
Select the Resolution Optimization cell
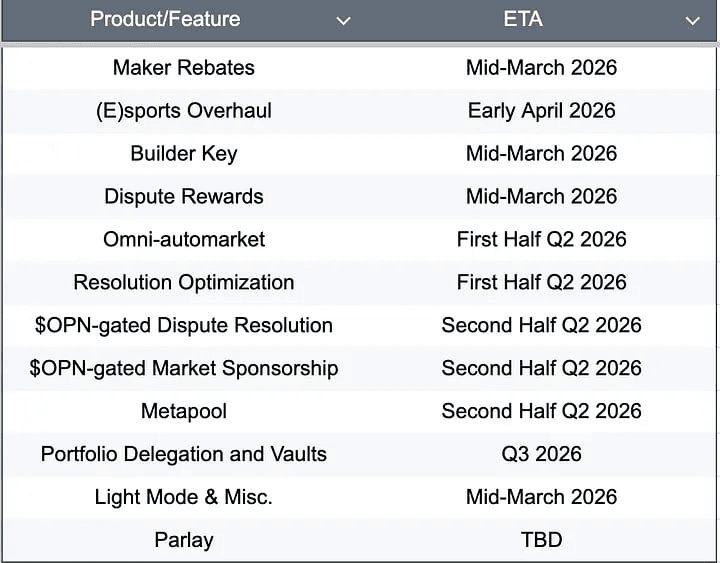coord(184,283)
